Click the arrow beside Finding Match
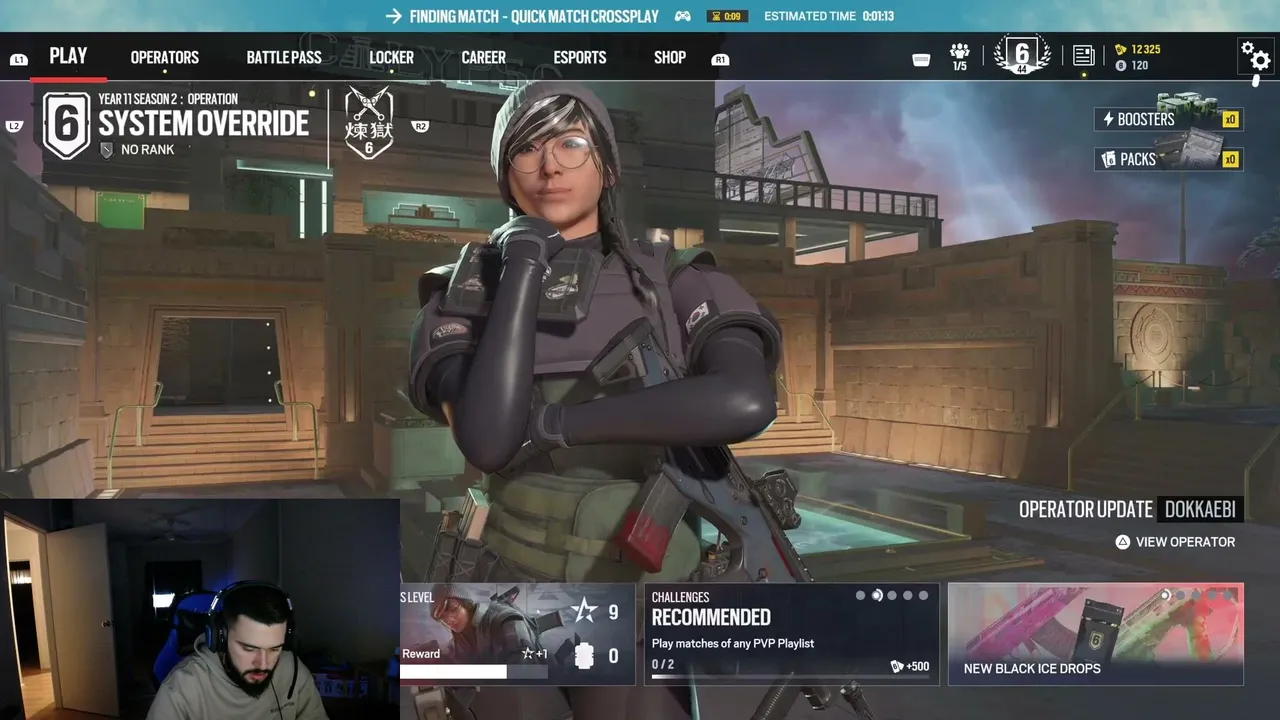The width and height of the screenshot is (1280, 720). point(394,16)
